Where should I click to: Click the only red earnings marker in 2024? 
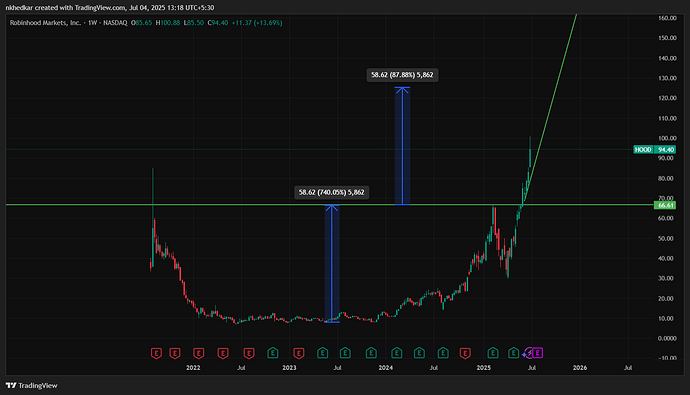[x=465, y=353]
